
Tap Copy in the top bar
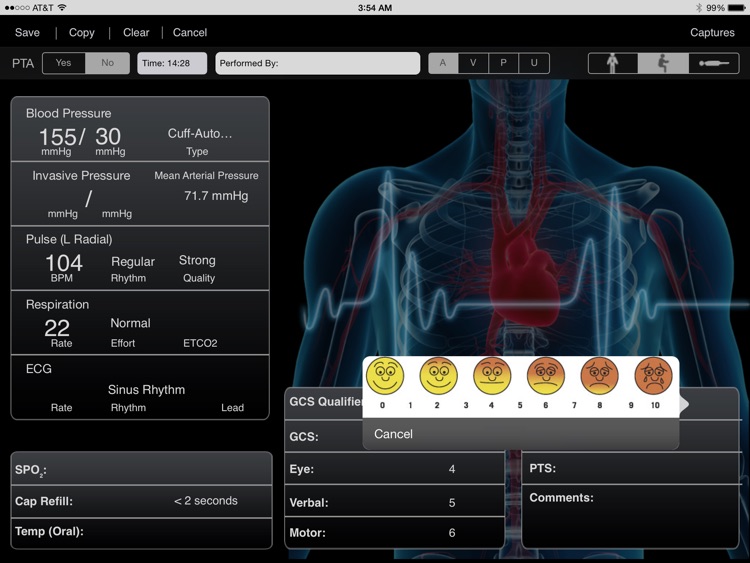pos(82,33)
